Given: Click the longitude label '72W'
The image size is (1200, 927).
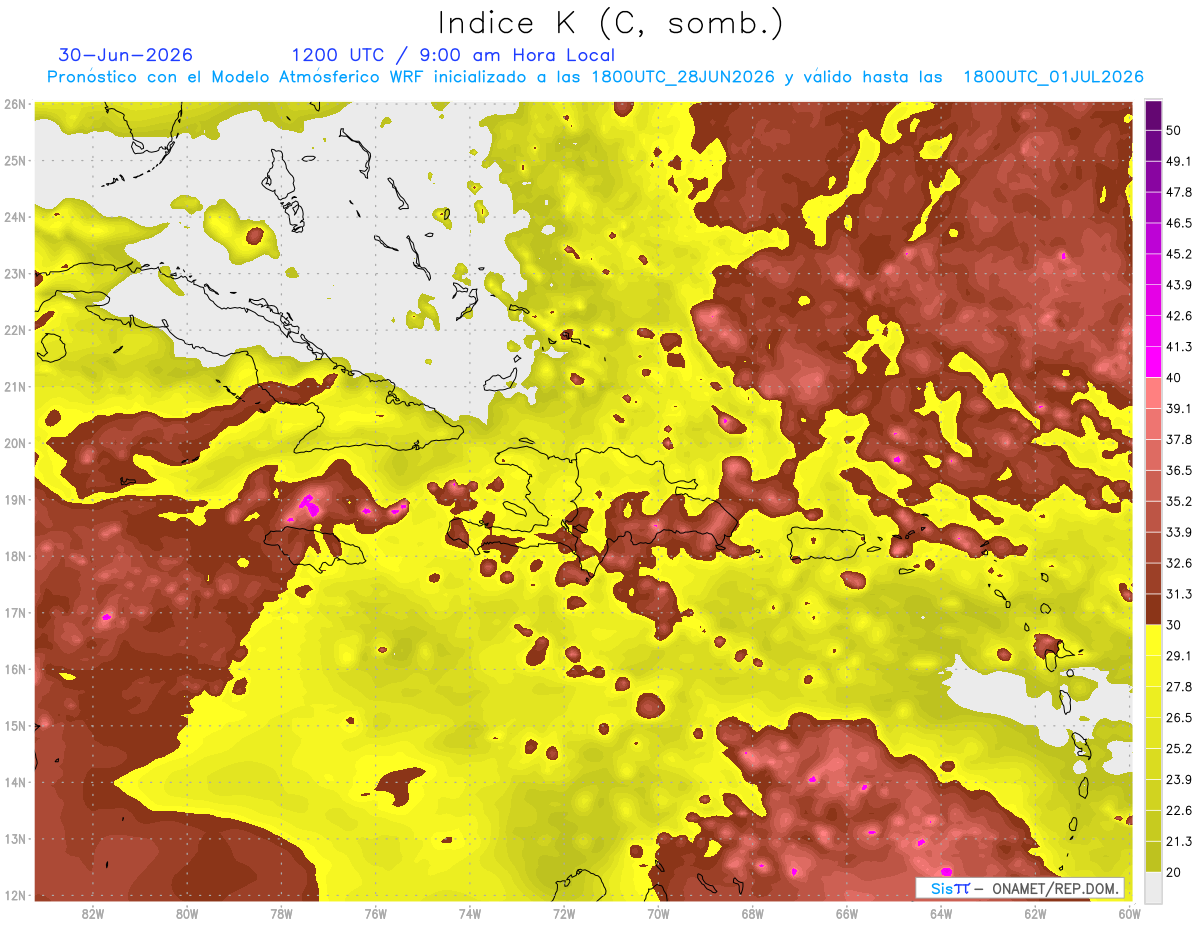Looking at the screenshot, I should (564, 913).
